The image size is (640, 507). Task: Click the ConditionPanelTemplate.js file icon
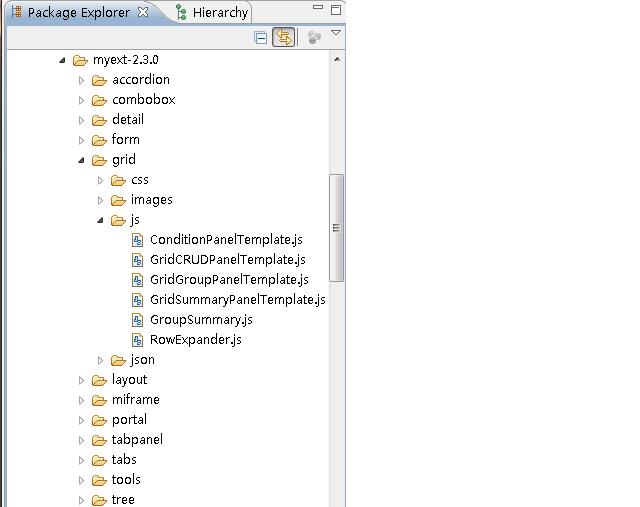tap(138, 240)
